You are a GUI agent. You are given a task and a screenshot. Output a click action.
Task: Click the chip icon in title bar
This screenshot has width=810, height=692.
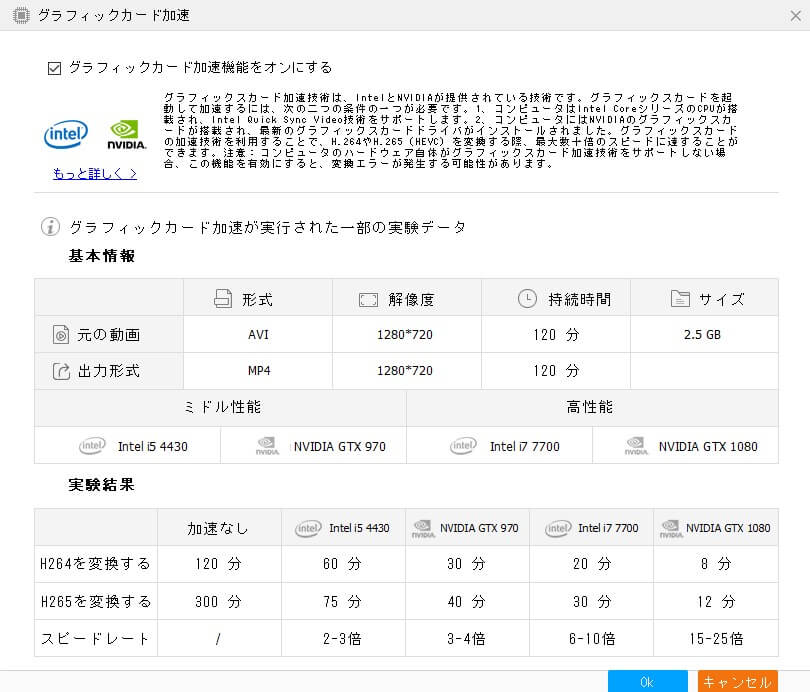(x=21, y=15)
